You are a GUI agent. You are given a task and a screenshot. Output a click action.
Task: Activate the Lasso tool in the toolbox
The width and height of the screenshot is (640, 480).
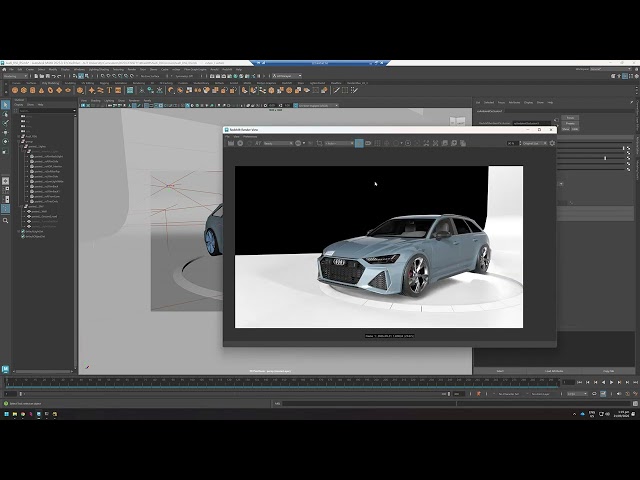coord(5,115)
